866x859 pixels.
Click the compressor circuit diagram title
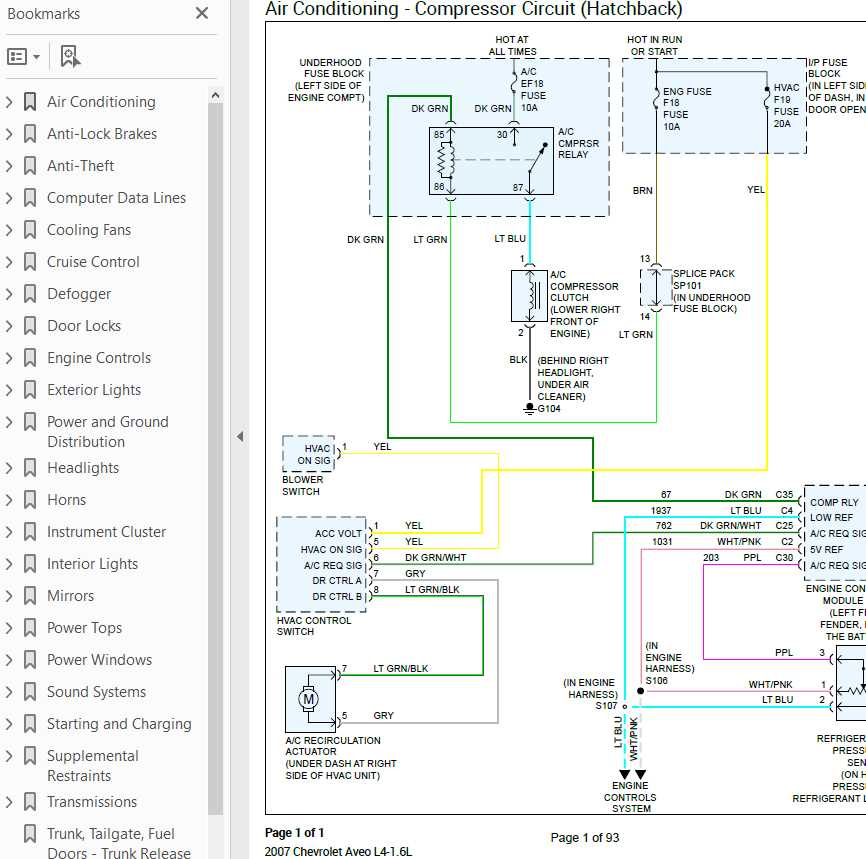click(x=474, y=9)
